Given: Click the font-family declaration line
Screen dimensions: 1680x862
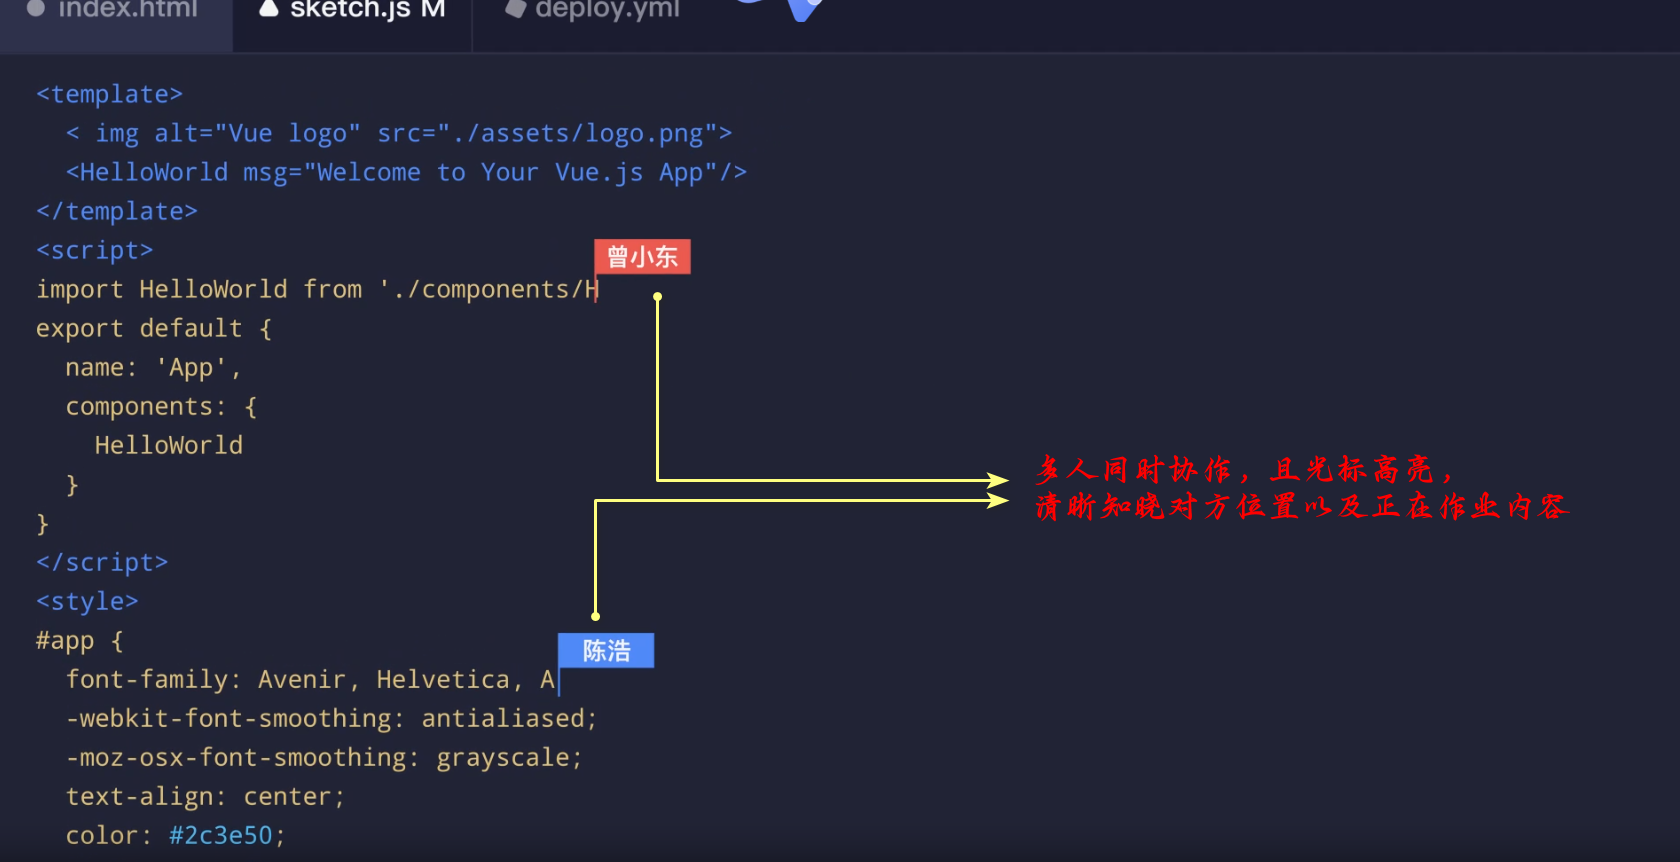Looking at the screenshot, I should pyautogui.click(x=310, y=679).
